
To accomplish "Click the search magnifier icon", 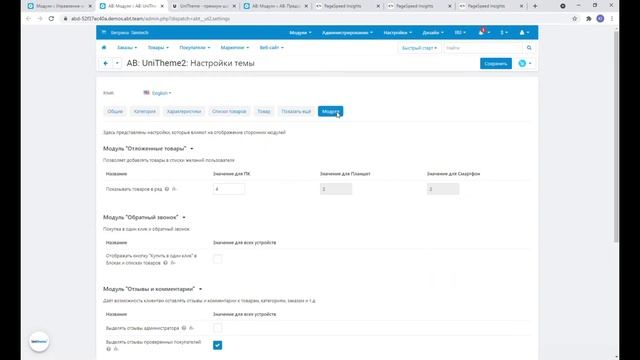I will pos(529,48).
